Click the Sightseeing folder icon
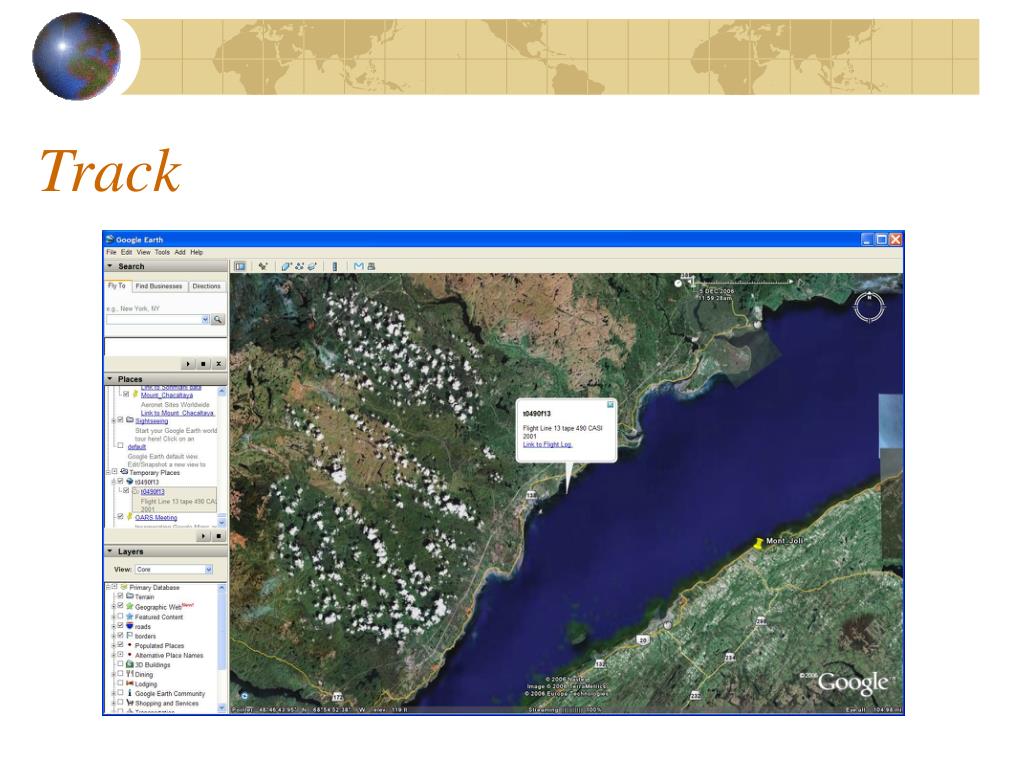The image size is (1024, 768). tap(129, 420)
